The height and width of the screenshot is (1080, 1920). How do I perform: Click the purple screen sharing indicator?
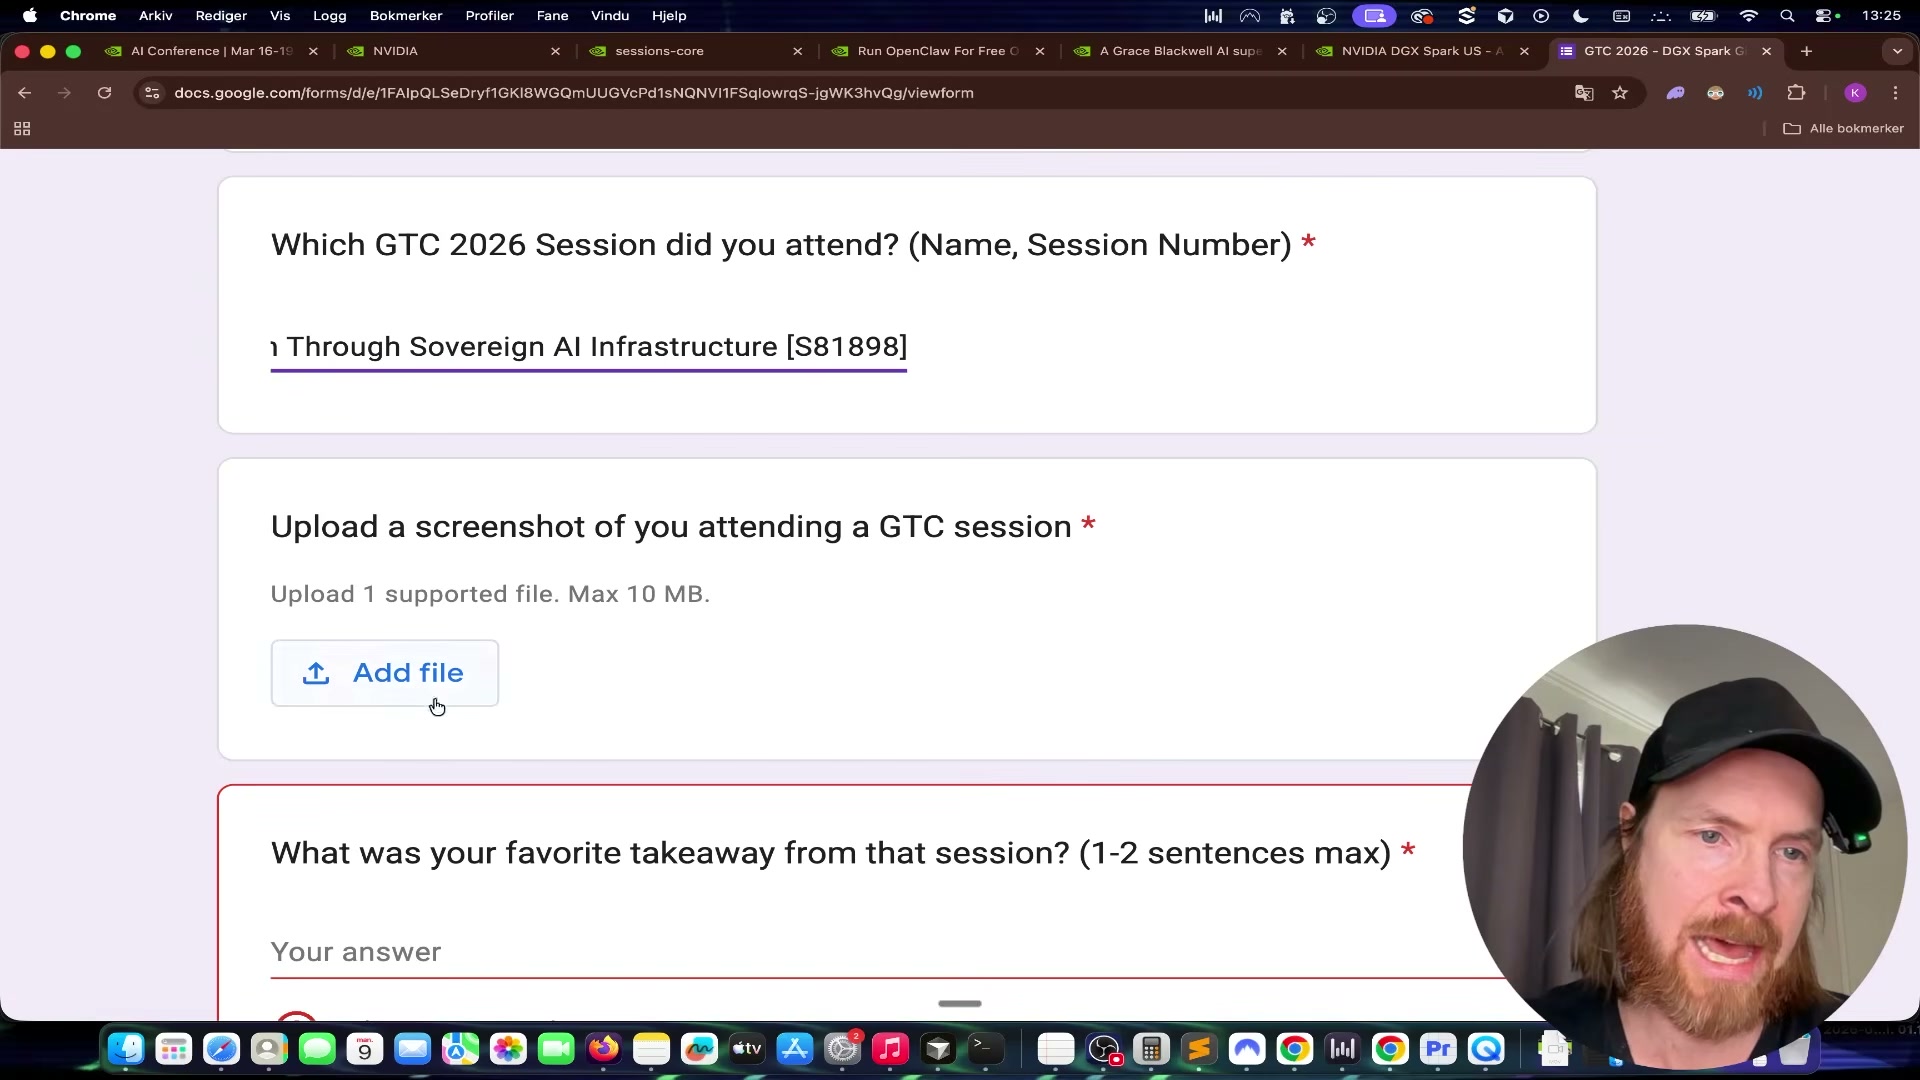[1375, 15]
